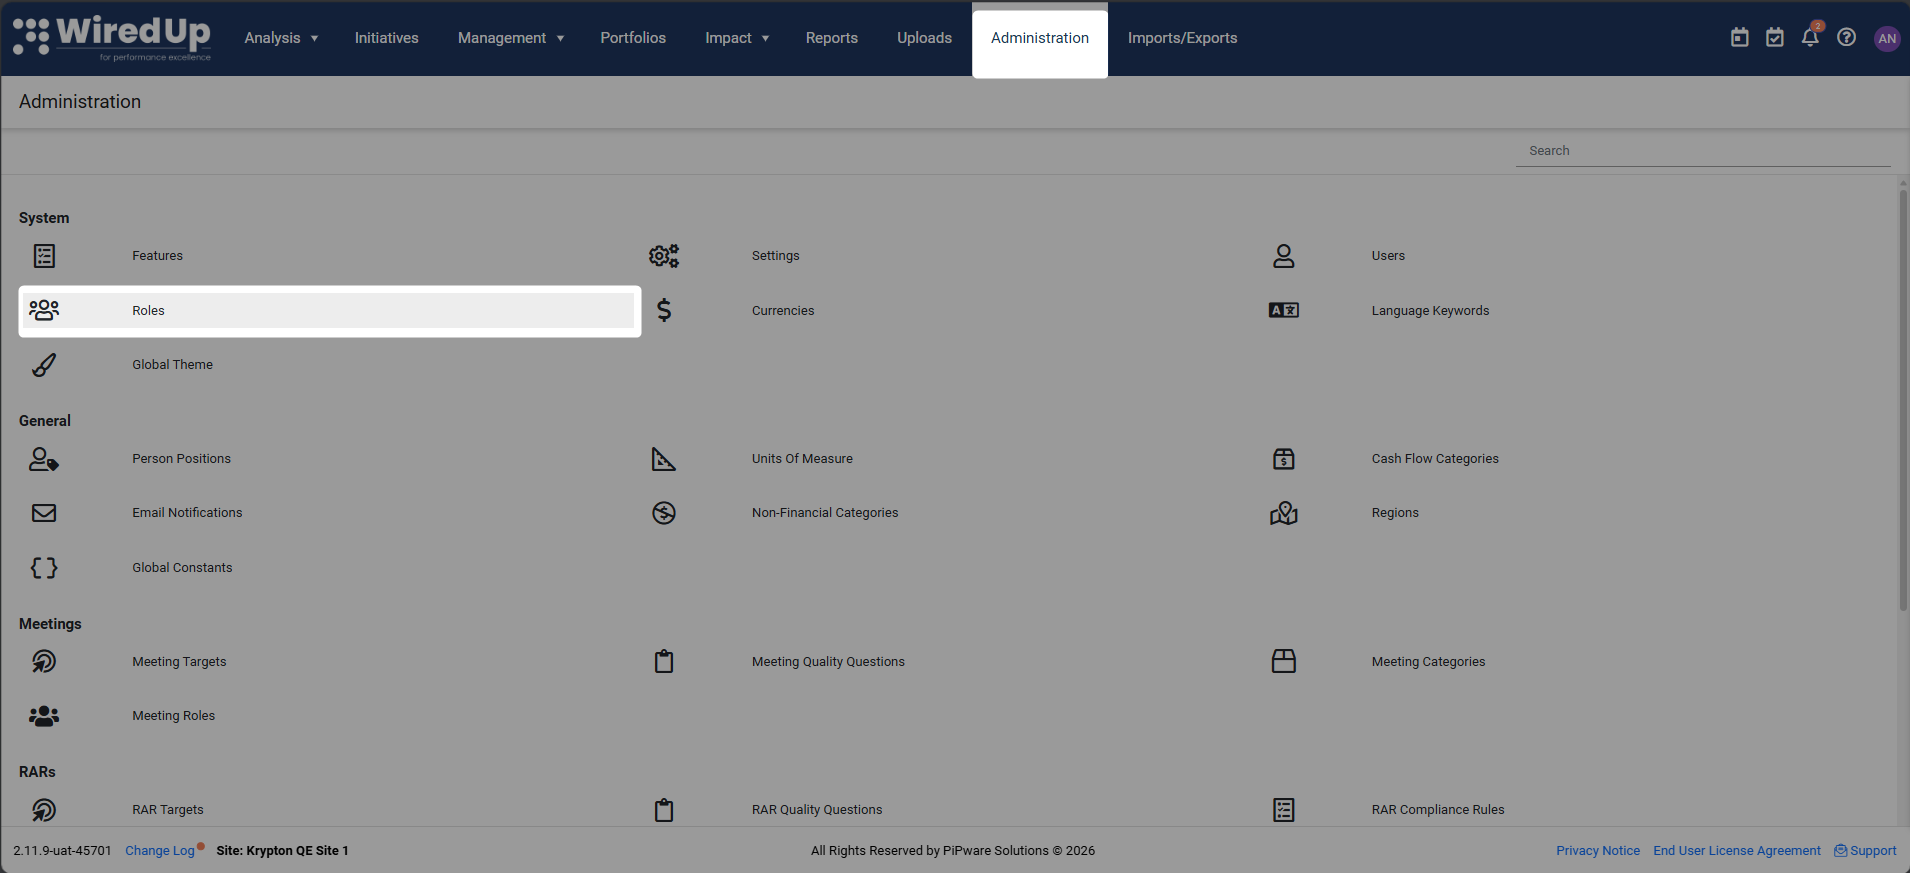Click the Regions map pin icon
This screenshot has height=873, width=1910.
tap(1284, 513)
